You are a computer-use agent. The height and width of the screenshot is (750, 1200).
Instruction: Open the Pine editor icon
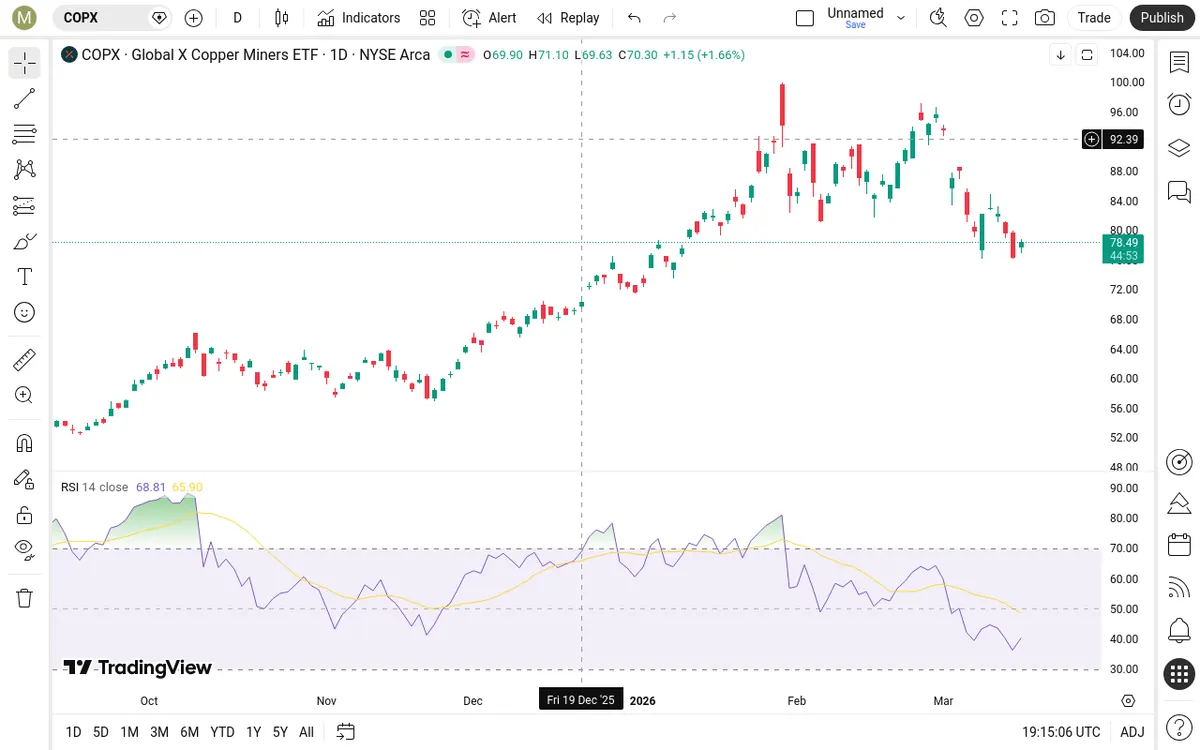(1179, 503)
